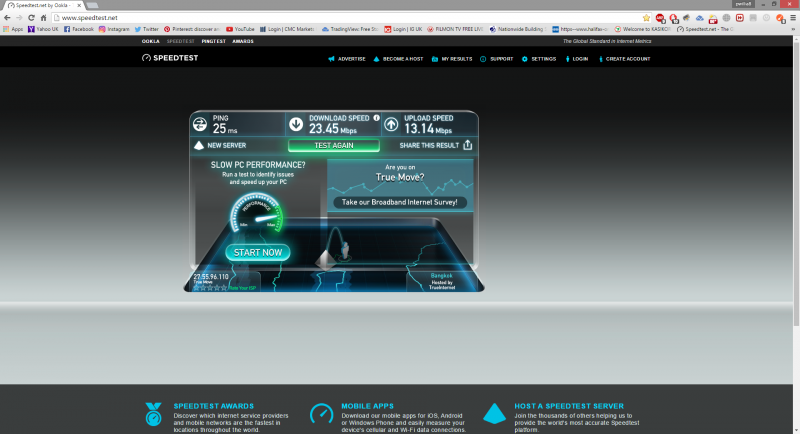800x434 pixels.
Task: Click the HOST A SPEEDTEST SERVER heading
Action: (x=569, y=406)
